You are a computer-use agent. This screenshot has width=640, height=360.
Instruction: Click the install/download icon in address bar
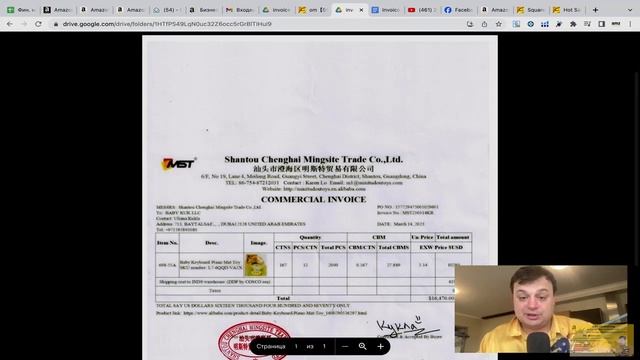click(470, 24)
